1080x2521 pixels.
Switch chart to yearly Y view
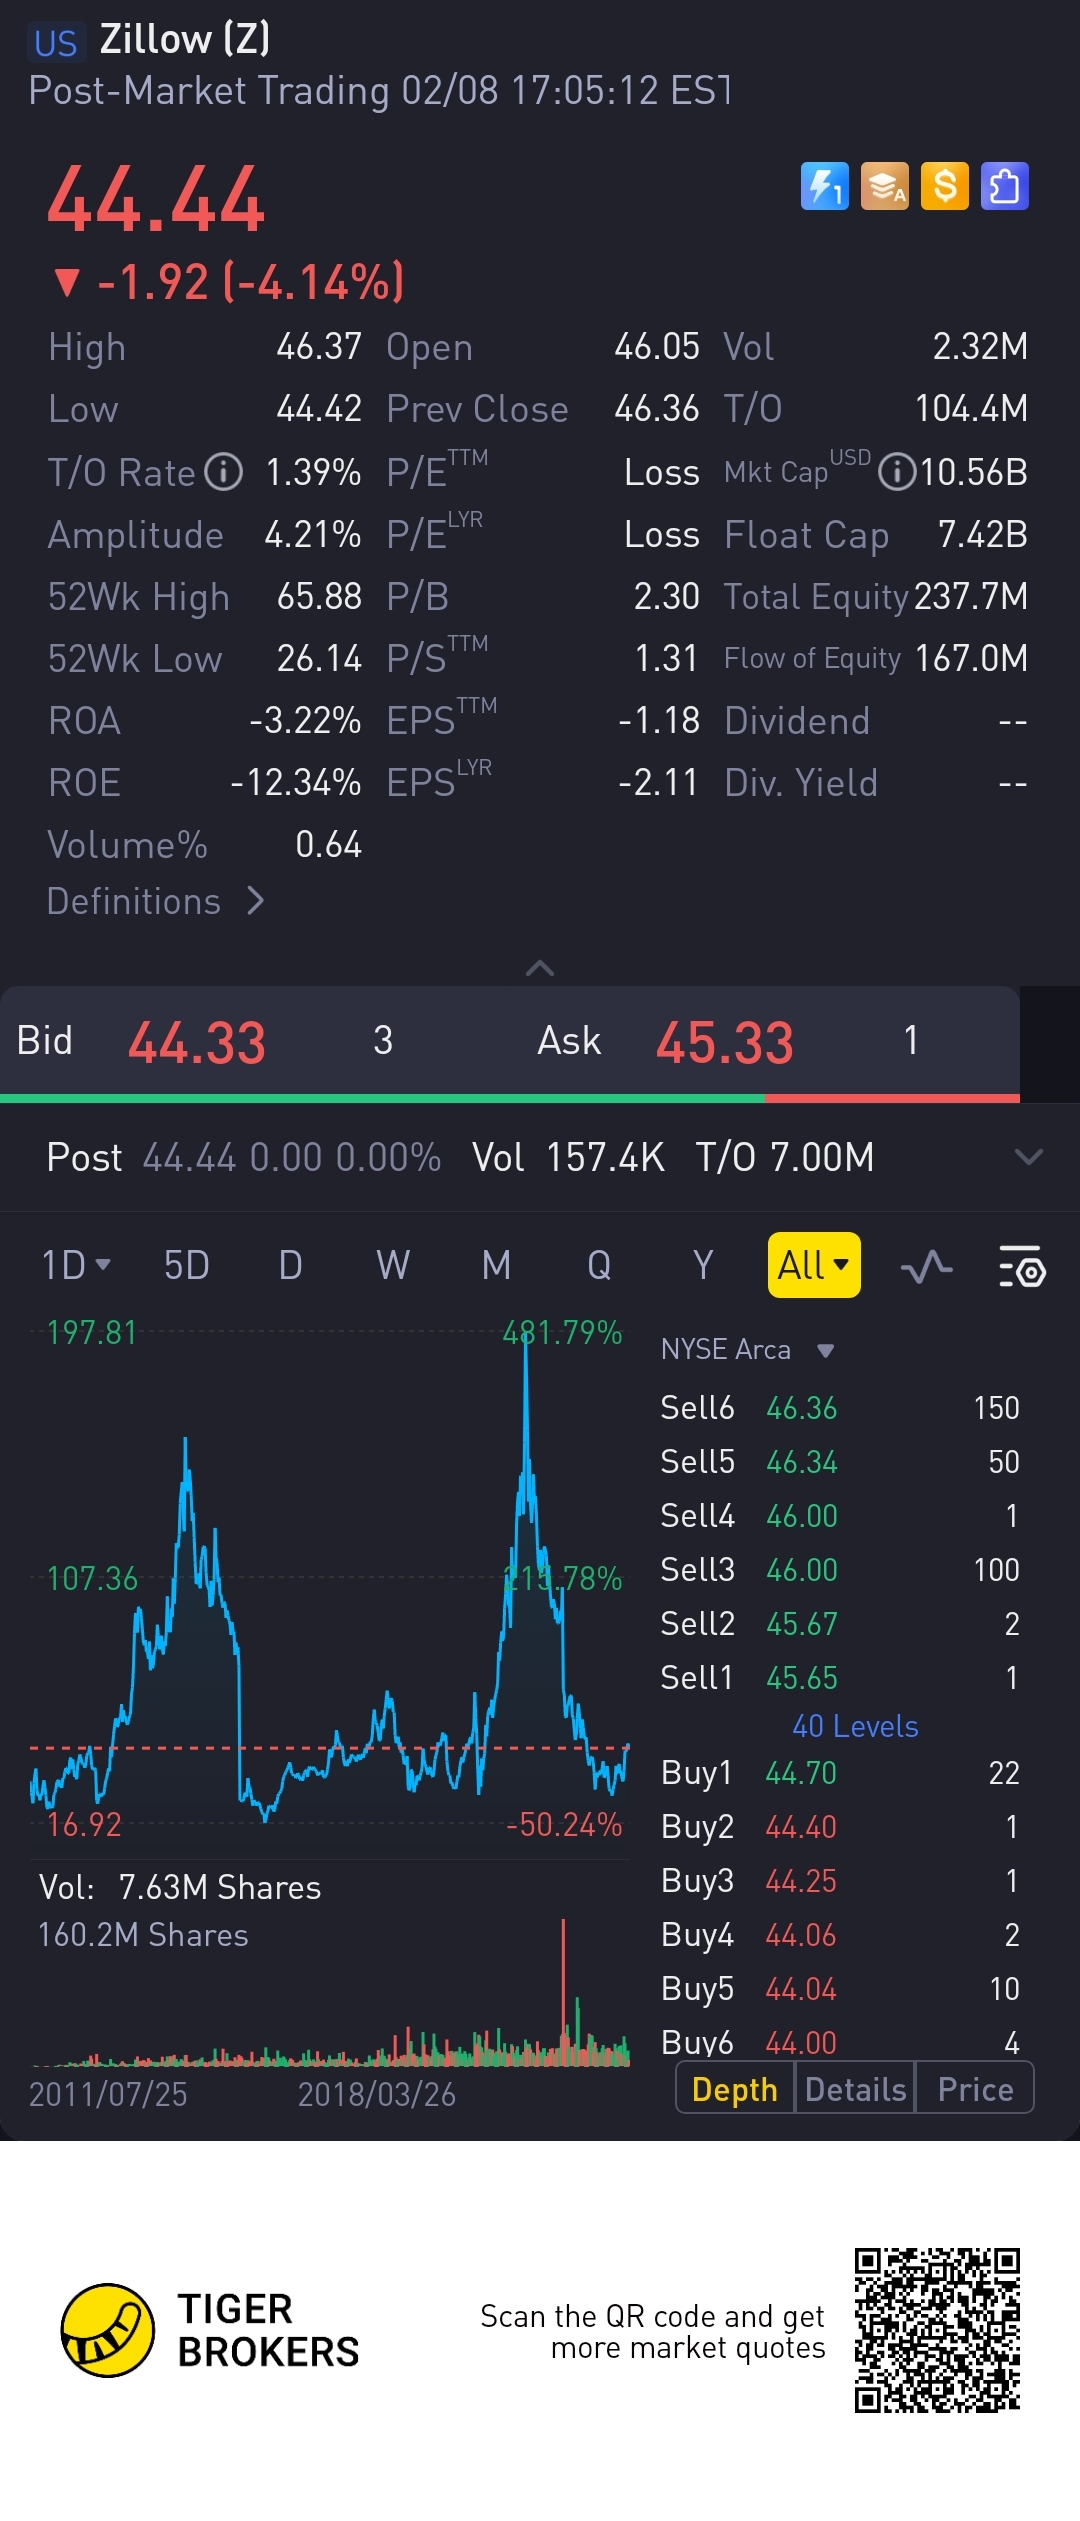click(x=703, y=1265)
